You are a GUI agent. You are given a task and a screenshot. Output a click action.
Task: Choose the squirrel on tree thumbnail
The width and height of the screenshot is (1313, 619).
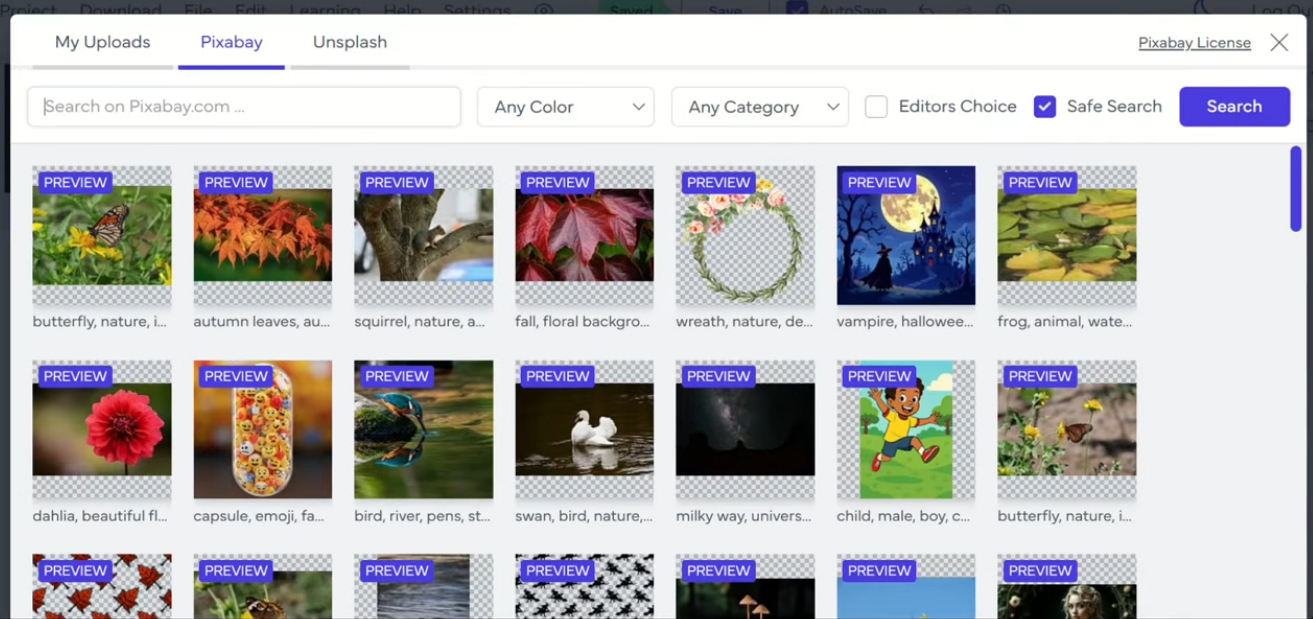click(423, 235)
